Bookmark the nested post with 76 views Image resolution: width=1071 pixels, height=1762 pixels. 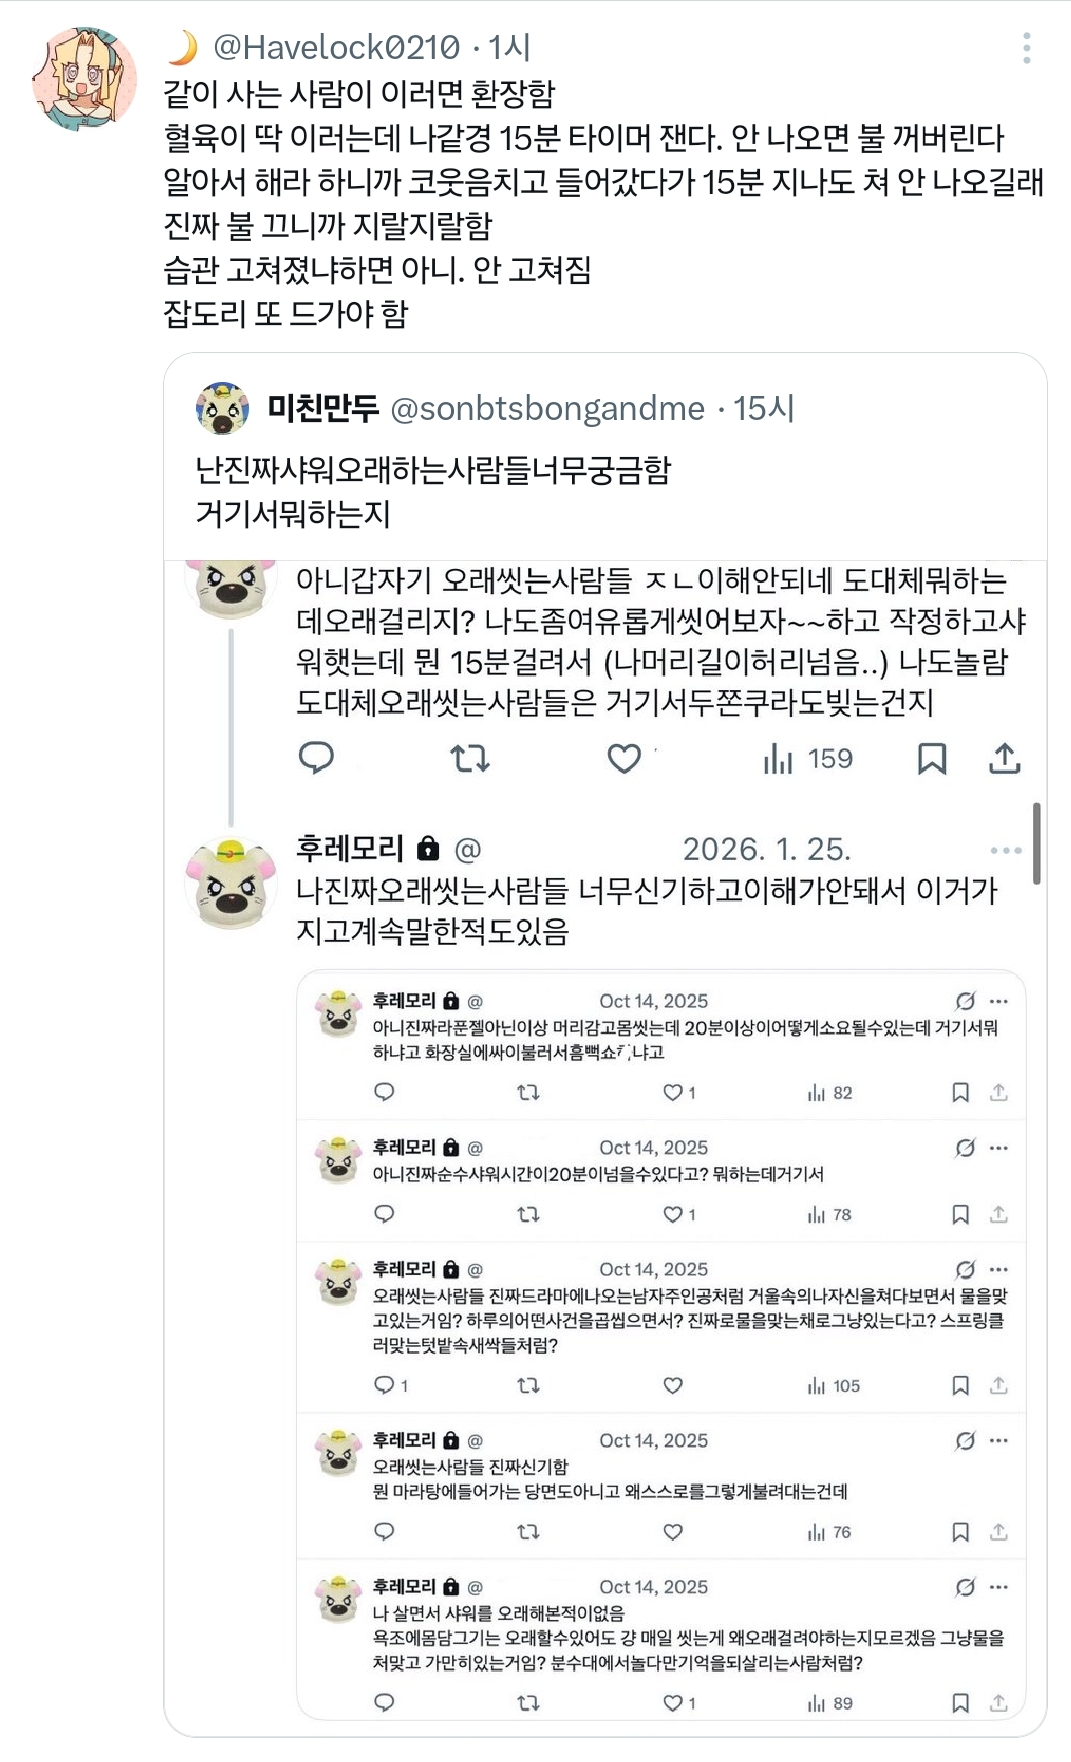coord(960,1532)
